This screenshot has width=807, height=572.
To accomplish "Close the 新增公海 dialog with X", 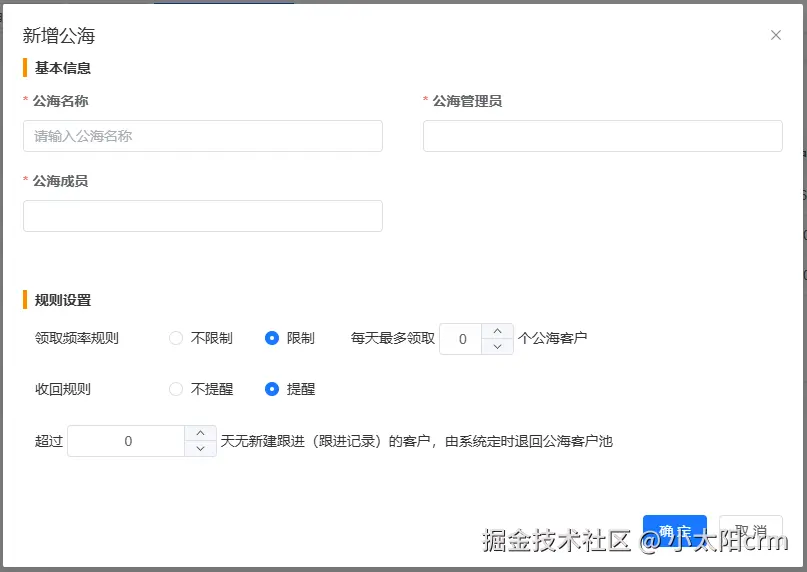I will 776,35.
